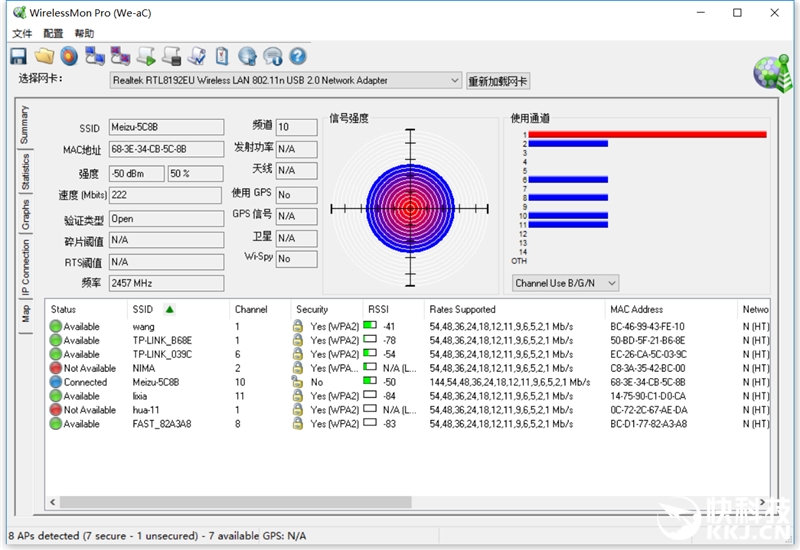Click the floppy disk save icon

(x=18, y=56)
